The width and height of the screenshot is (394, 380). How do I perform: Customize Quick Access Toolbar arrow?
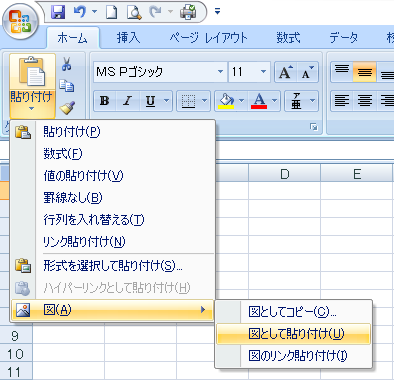[217, 12]
